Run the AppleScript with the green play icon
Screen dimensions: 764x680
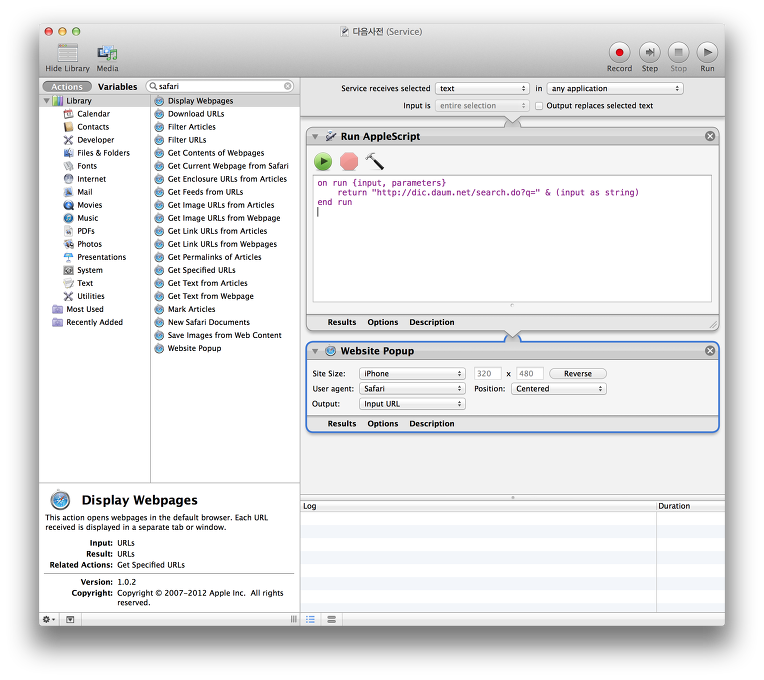pyautogui.click(x=323, y=161)
